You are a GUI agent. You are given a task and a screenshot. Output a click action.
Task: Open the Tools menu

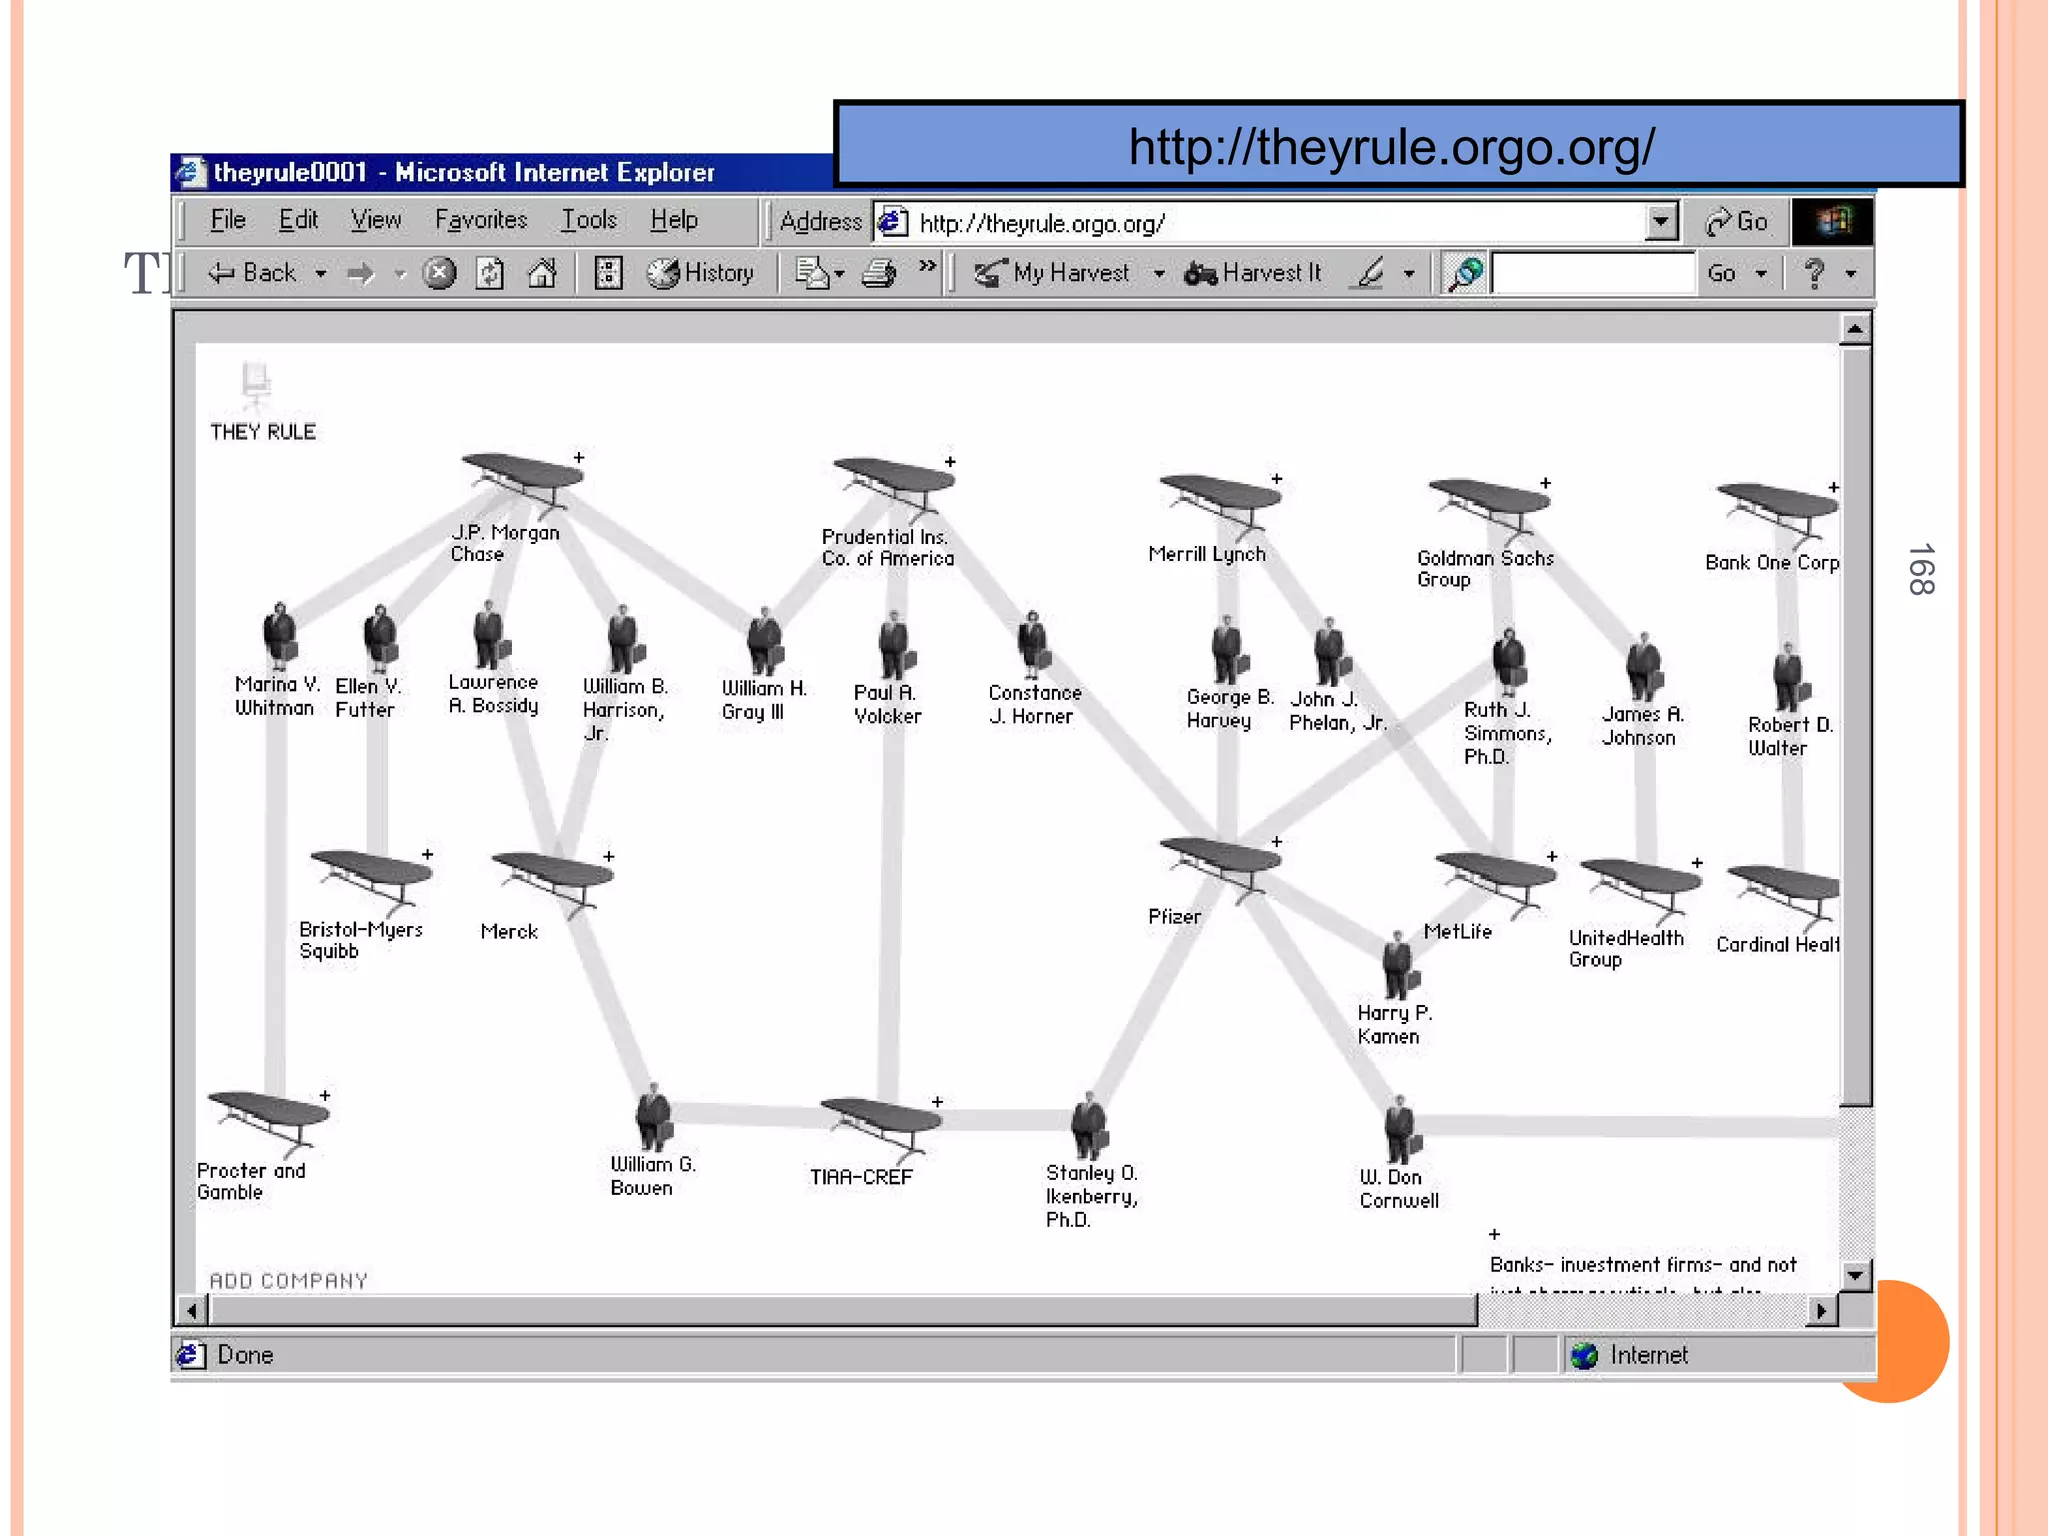point(588,220)
